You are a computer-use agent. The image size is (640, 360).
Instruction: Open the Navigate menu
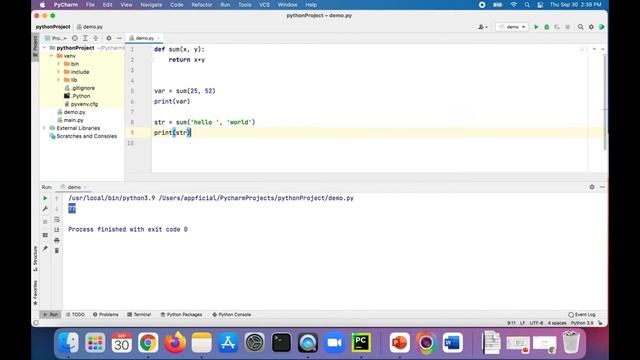click(151, 5)
